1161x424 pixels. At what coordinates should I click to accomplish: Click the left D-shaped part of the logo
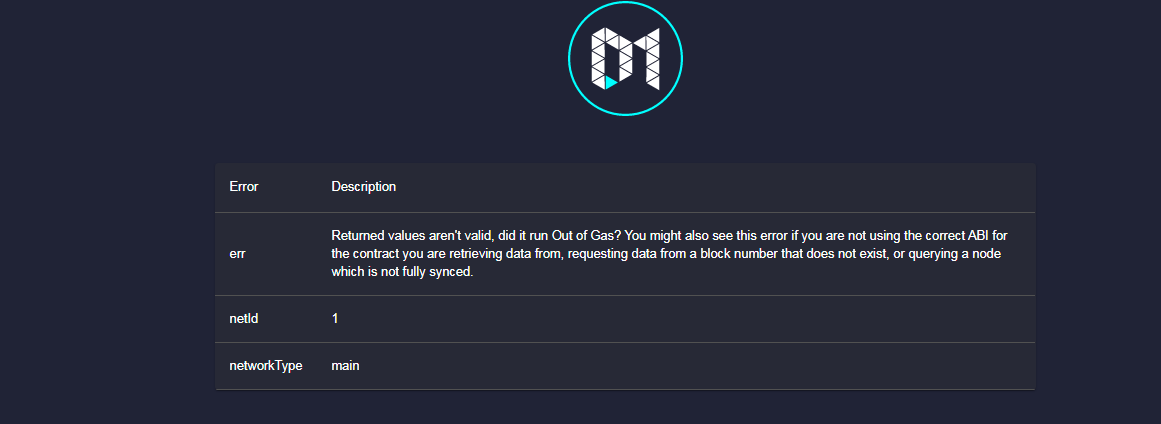pos(612,58)
